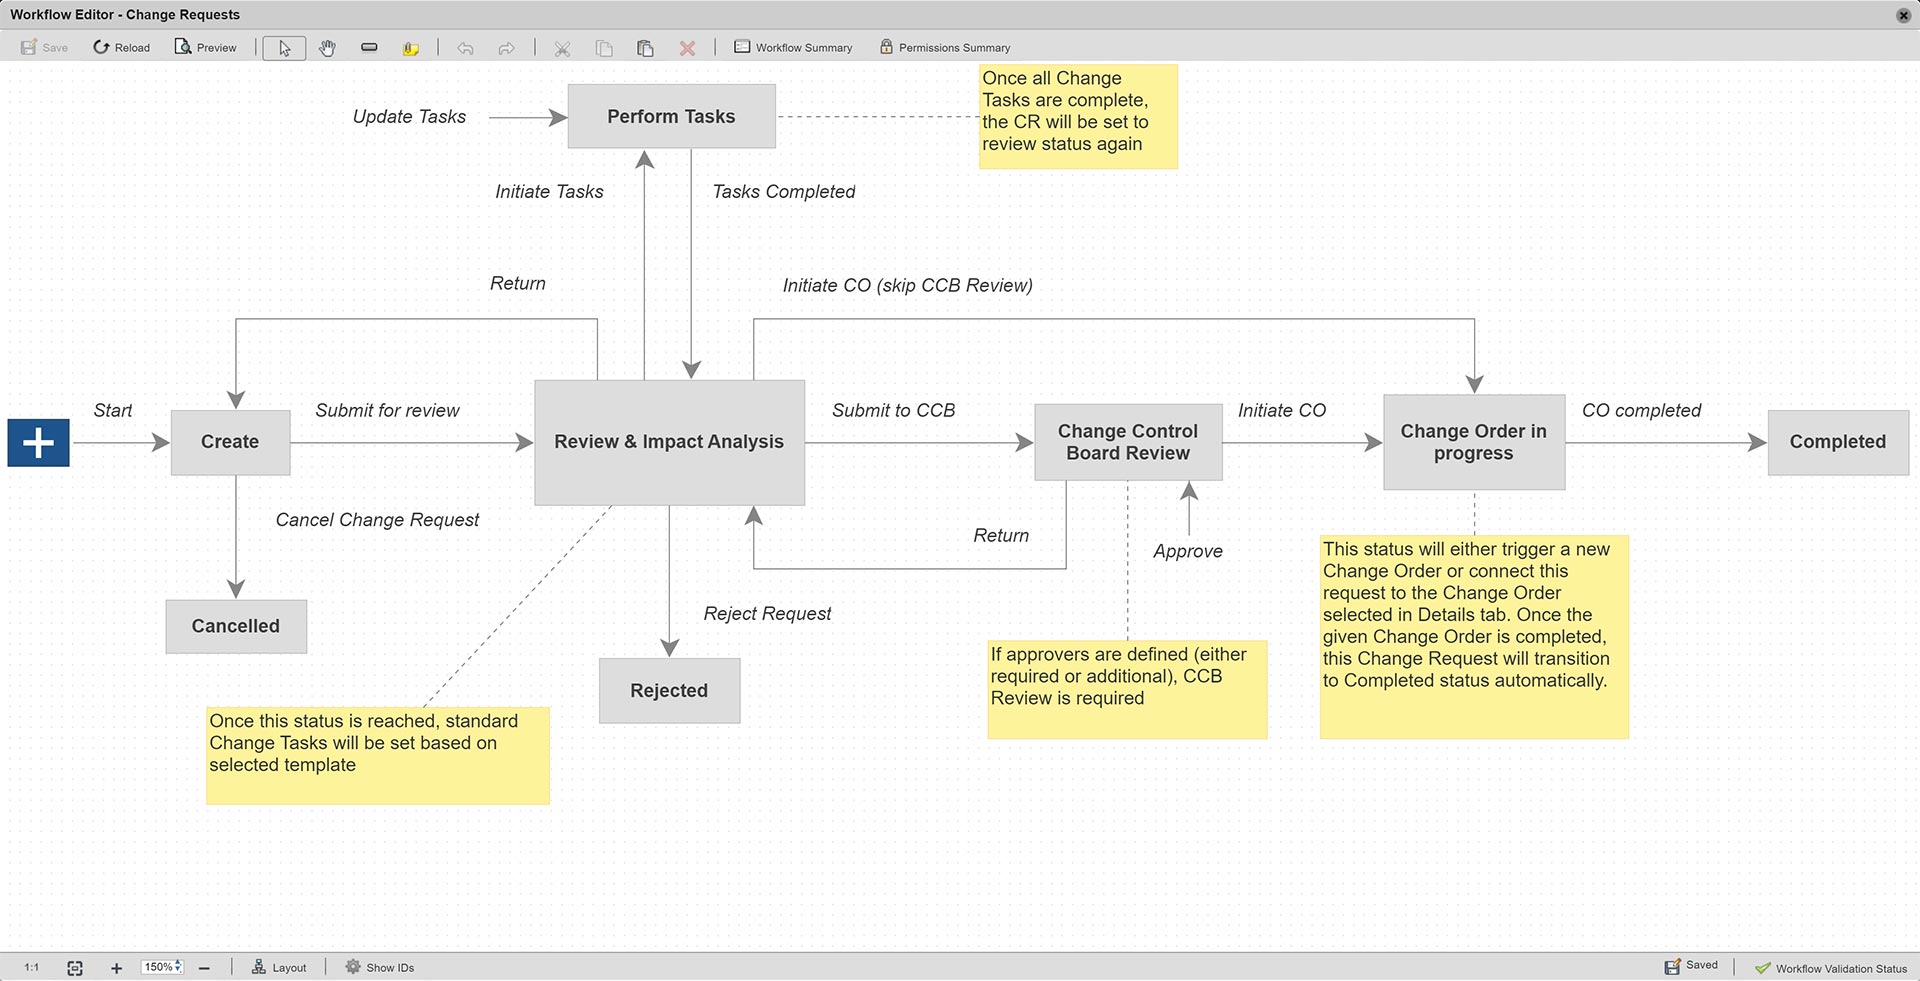Select the pointer selection tool
The image size is (1920, 981).
(x=284, y=48)
